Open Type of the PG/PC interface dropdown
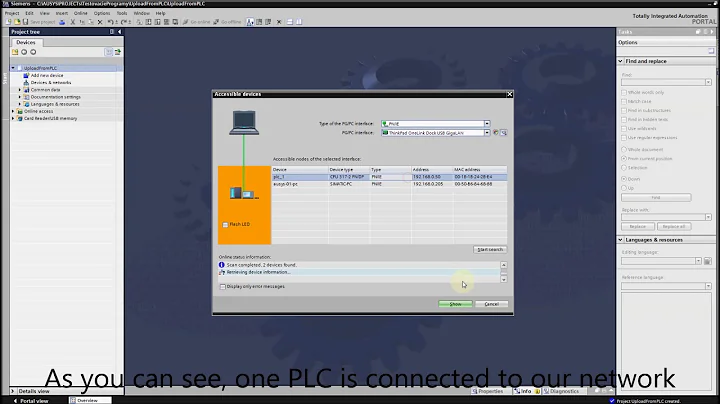Image resolution: width=720 pixels, height=404 pixels. point(487,123)
